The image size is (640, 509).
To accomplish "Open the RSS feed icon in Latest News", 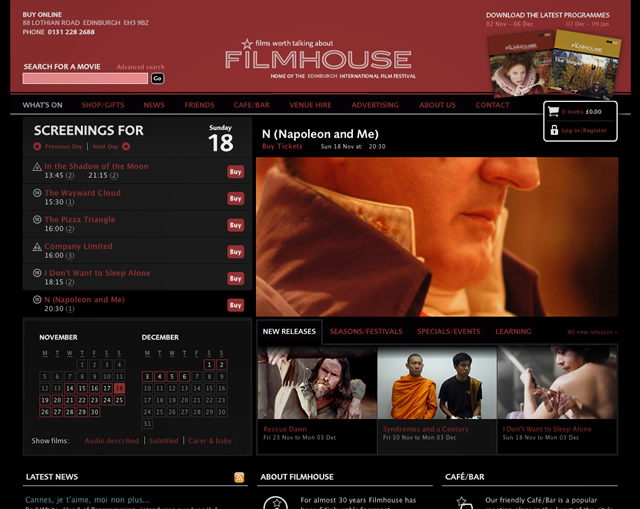I will click(x=239, y=477).
